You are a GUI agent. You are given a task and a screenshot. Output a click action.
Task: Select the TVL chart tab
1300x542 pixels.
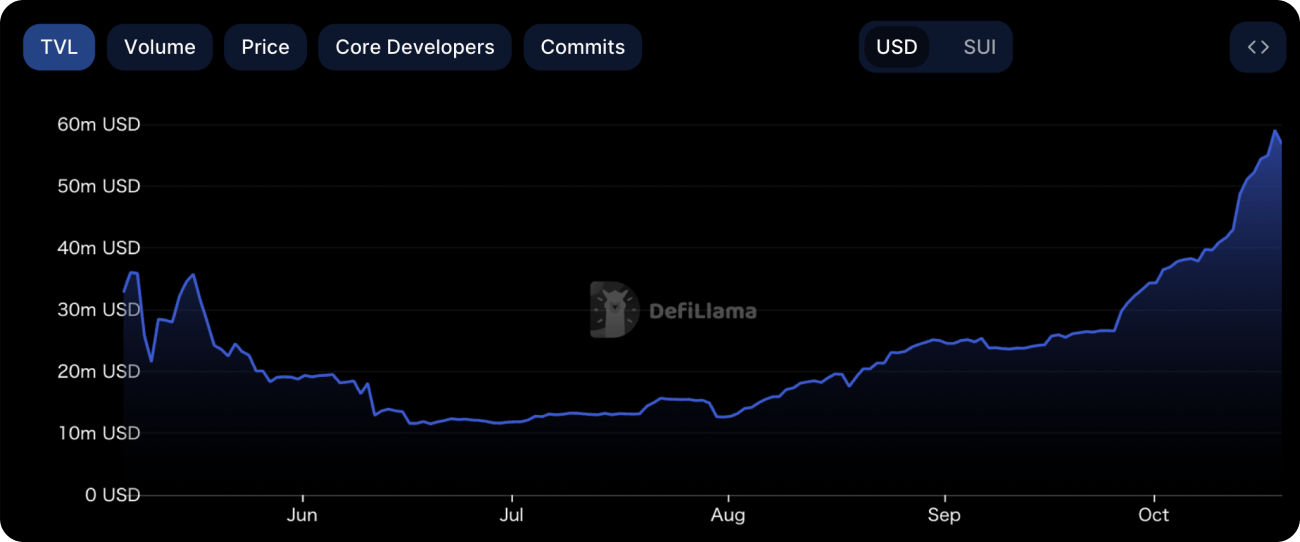pos(59,47)
